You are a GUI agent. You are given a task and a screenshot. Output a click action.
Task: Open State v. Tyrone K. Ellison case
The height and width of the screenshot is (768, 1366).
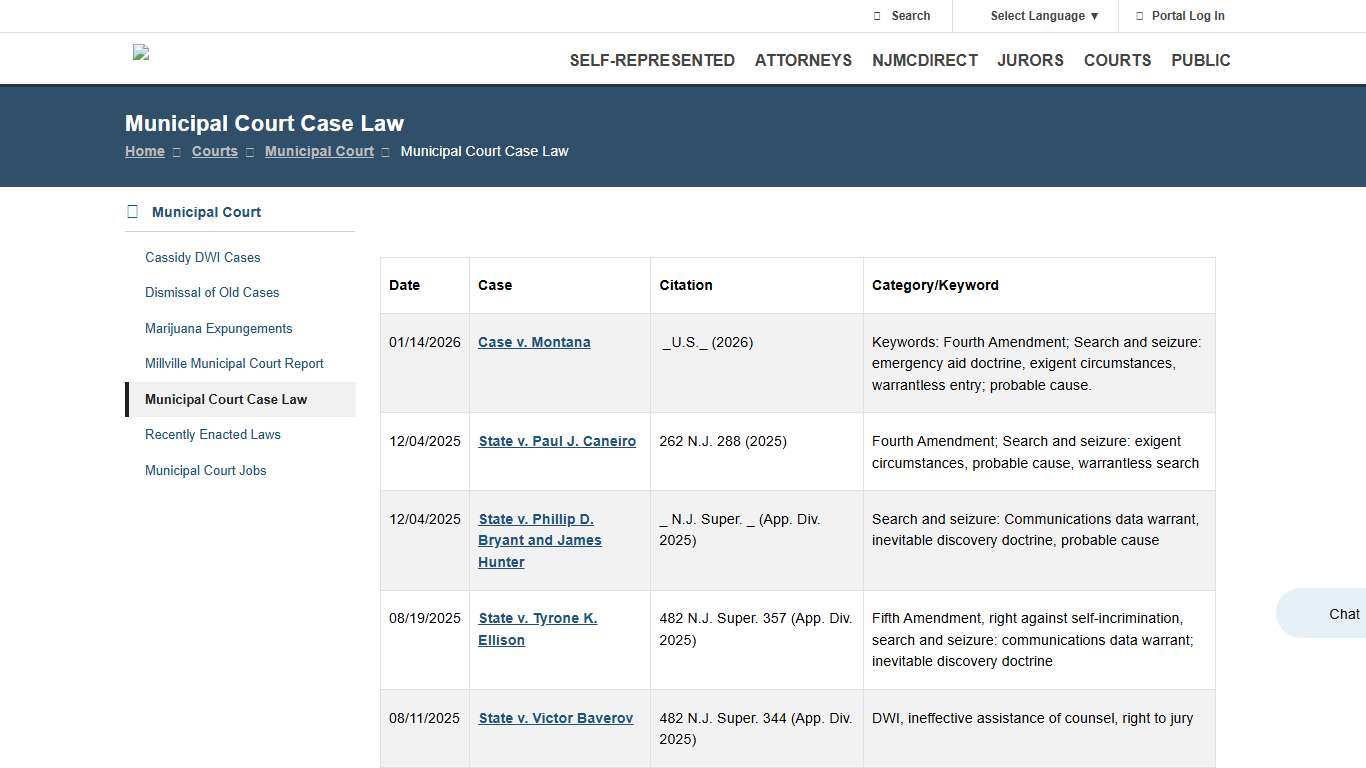(x=537, y=629)
